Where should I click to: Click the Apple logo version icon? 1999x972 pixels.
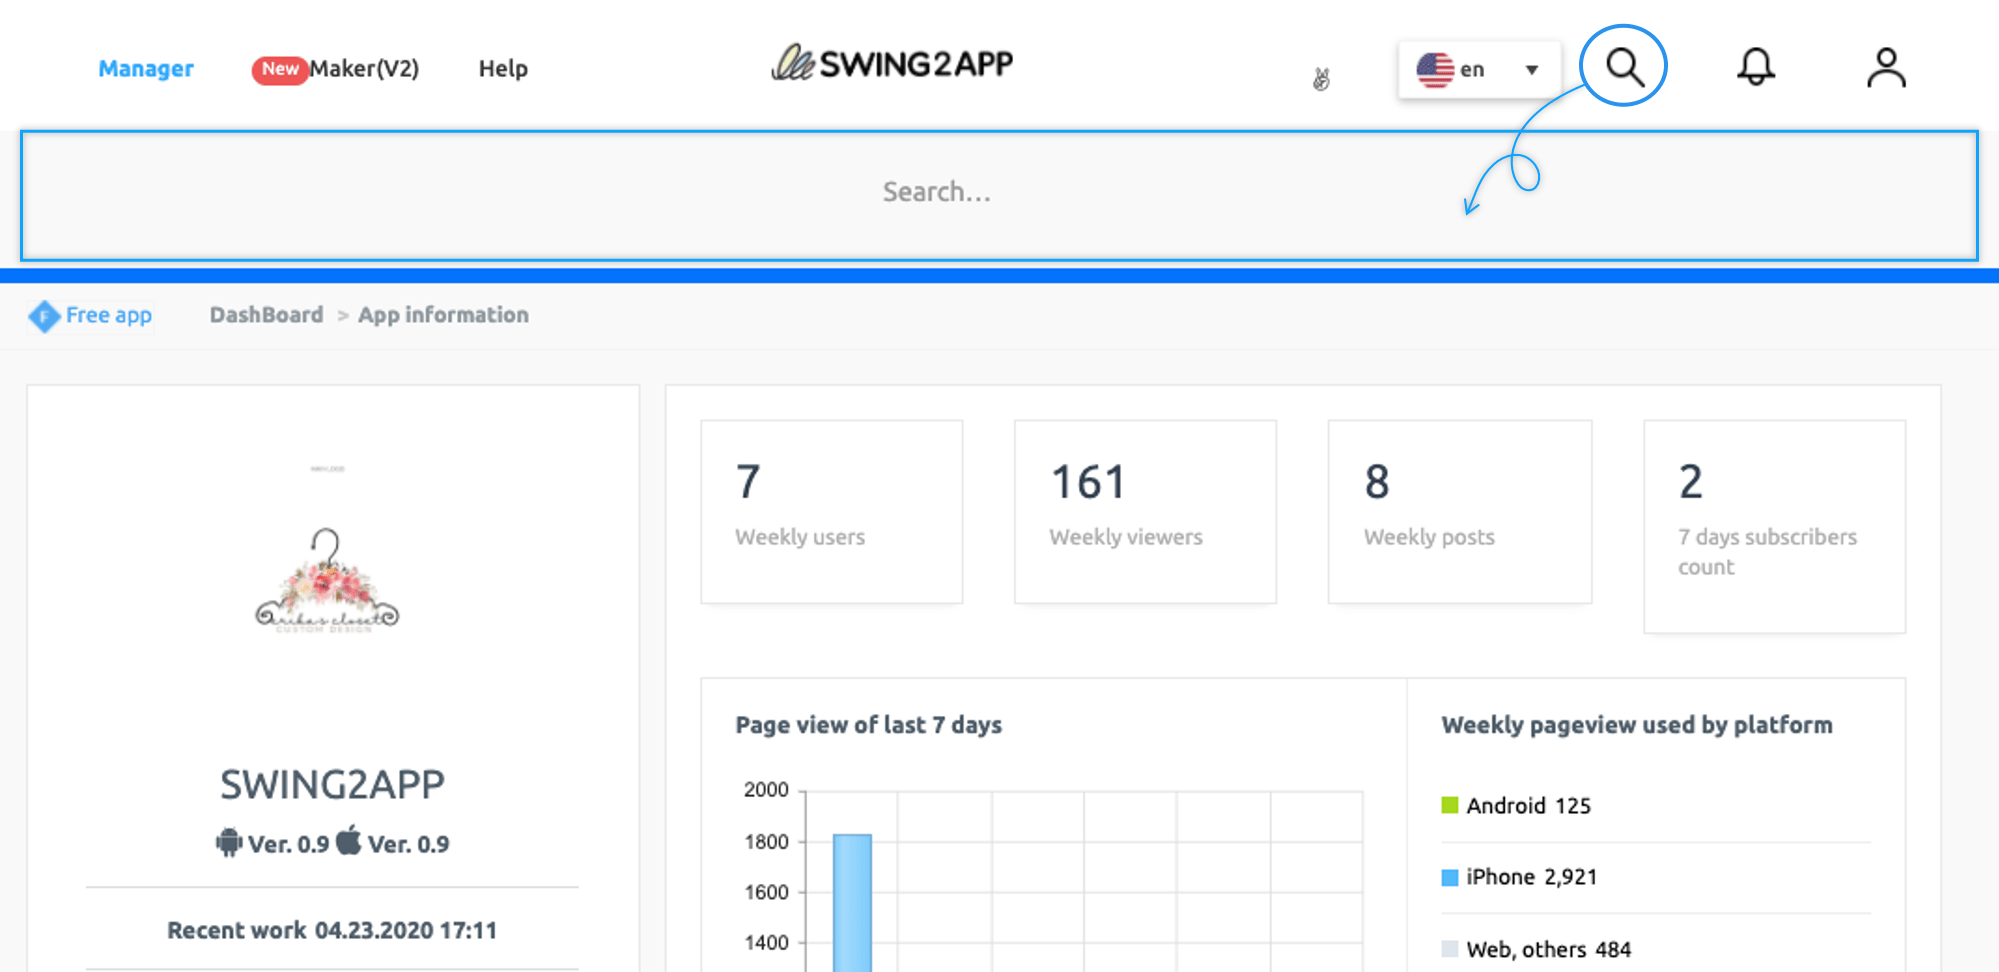click(349, 841)
